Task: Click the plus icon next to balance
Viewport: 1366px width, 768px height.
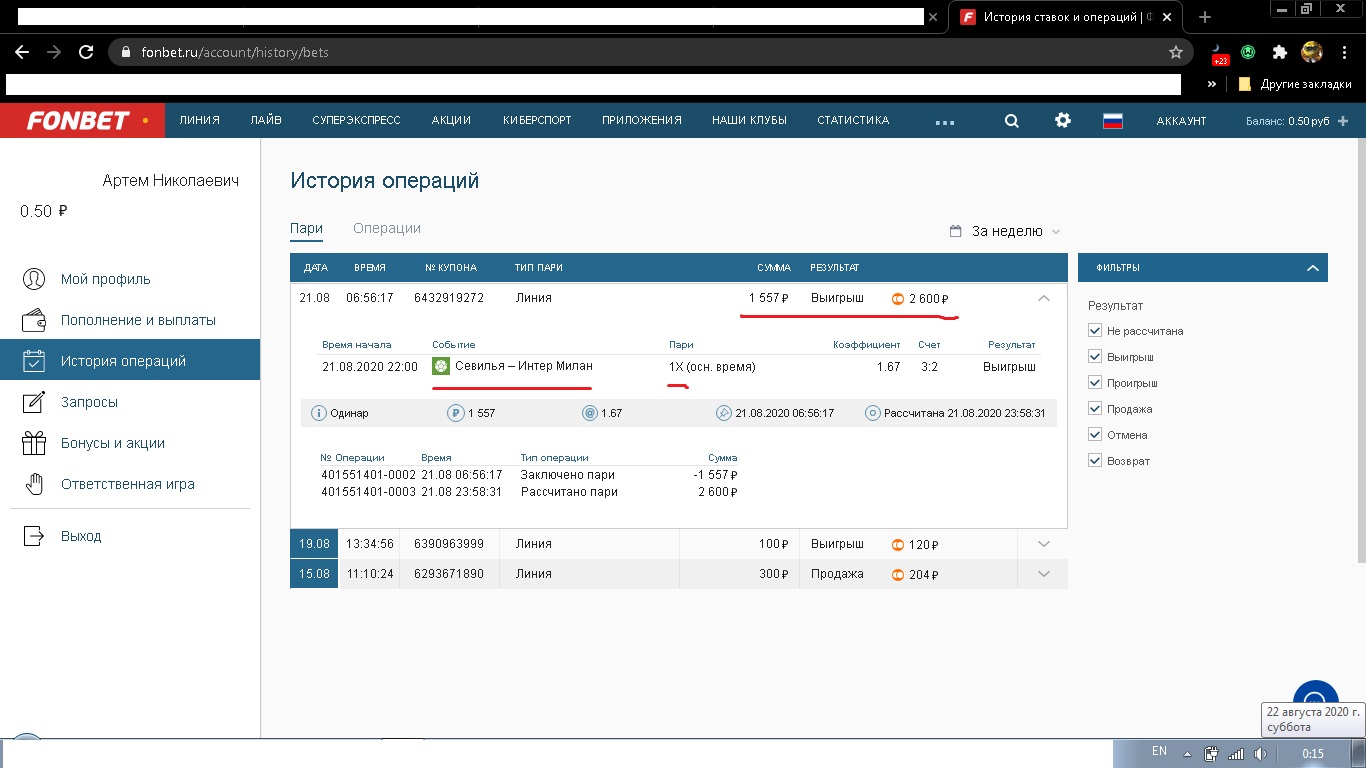Action: point(1343,121)
